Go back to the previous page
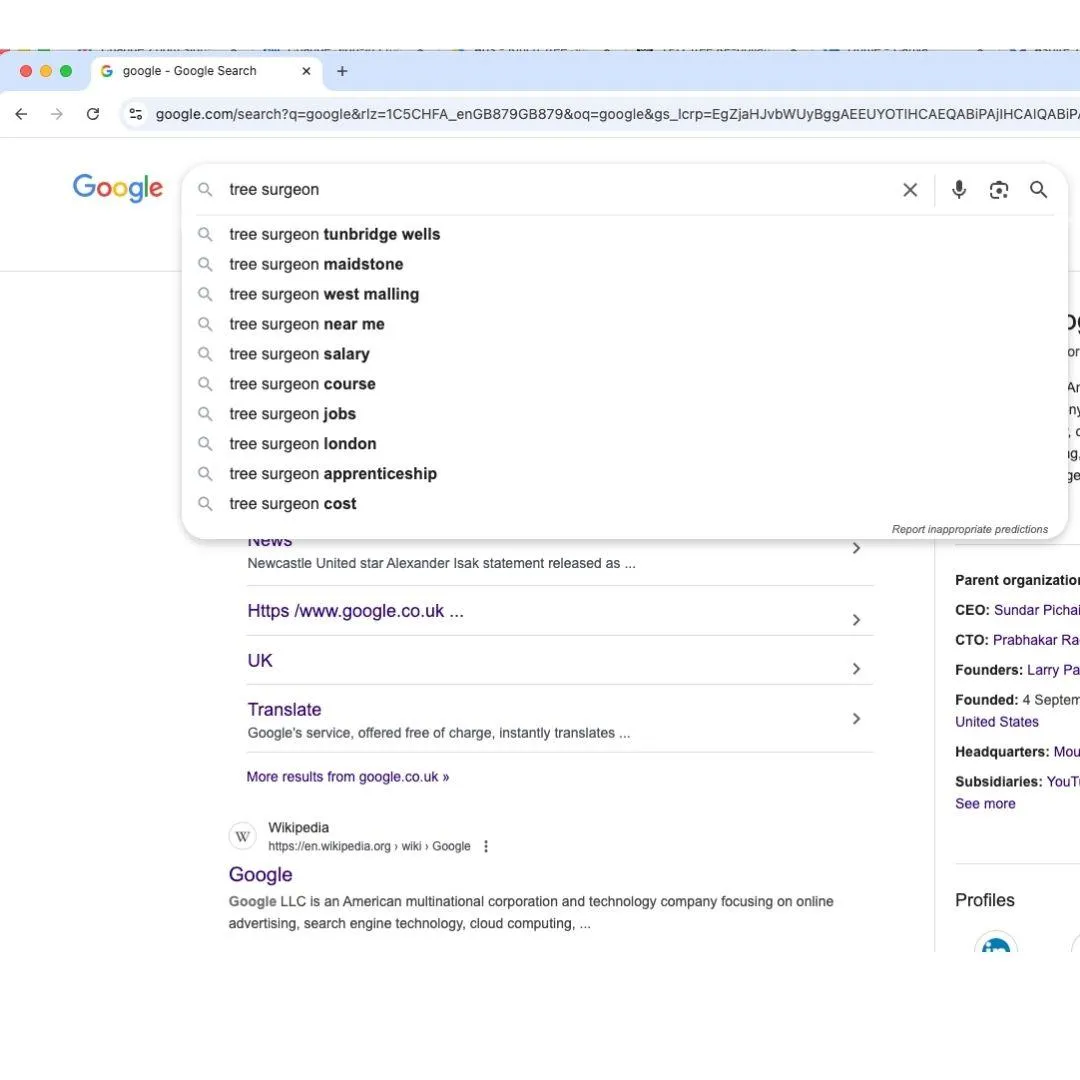This screenshot has height=1080, width=1080. click(x=21, y=114)
